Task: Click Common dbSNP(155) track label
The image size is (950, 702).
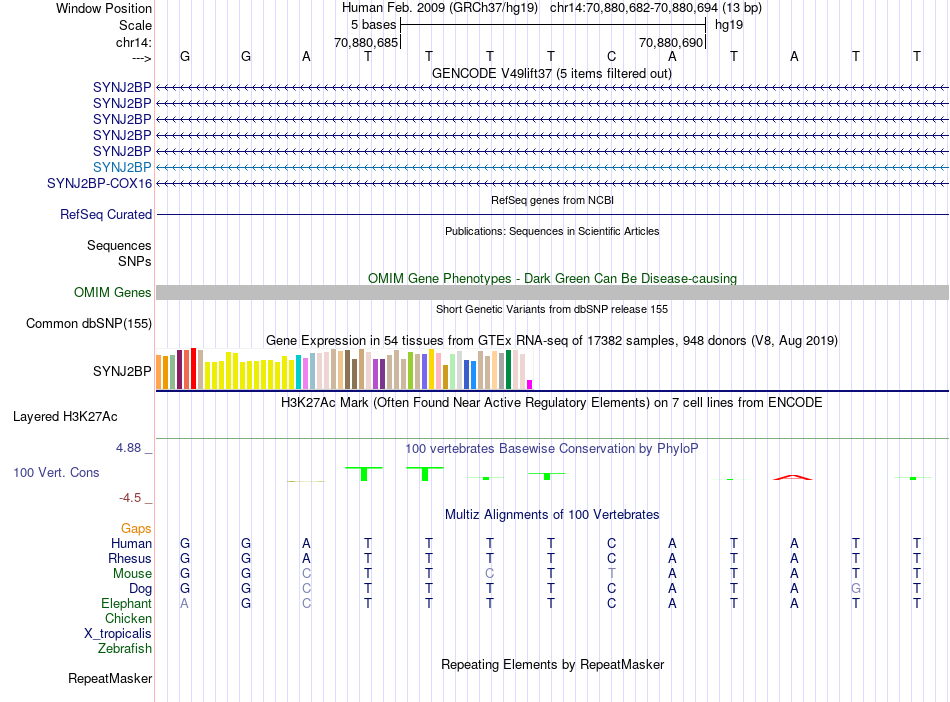Action: [88, 323]
